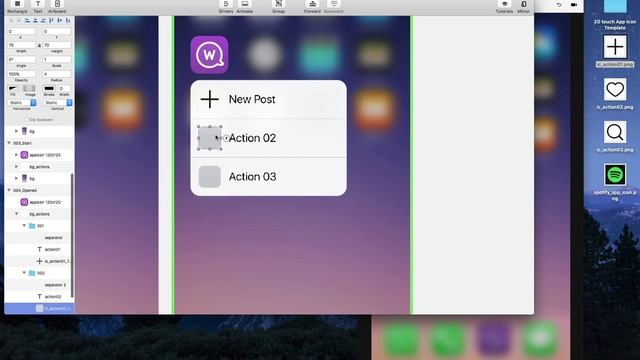
Task: Collapse the 004_Opened artboard in layers
Action: [9, 190]
